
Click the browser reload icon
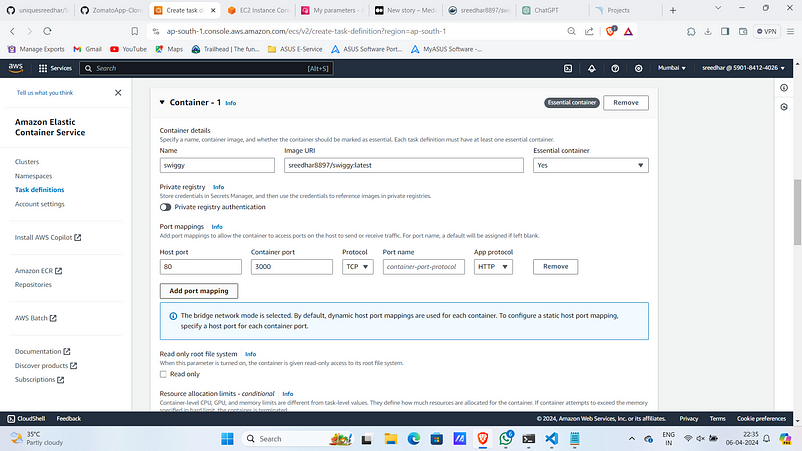click(47, 31)
